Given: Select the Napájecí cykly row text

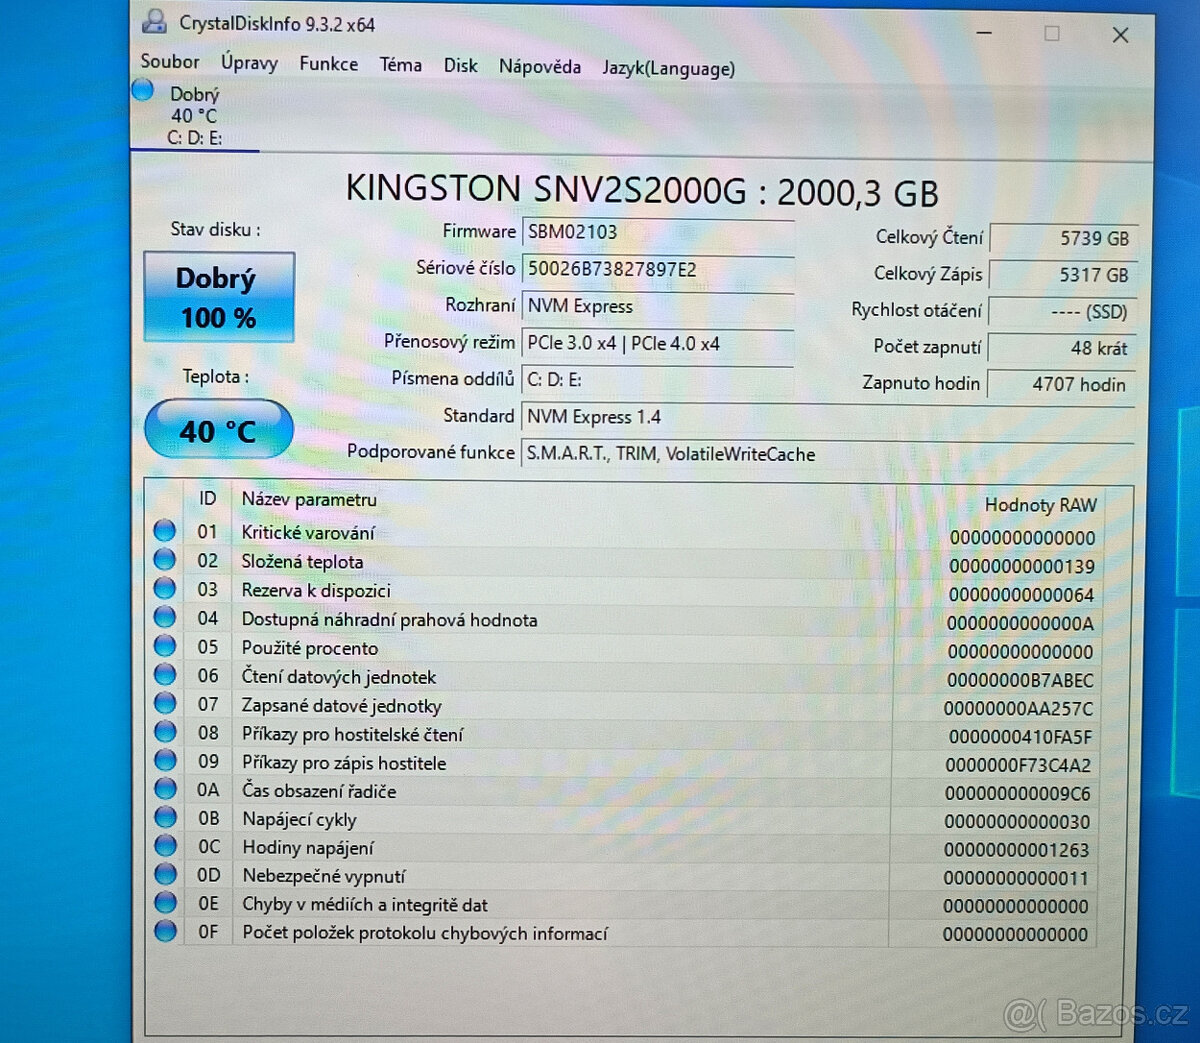Looking at the screenshot, I should click(x=299, y=820).
